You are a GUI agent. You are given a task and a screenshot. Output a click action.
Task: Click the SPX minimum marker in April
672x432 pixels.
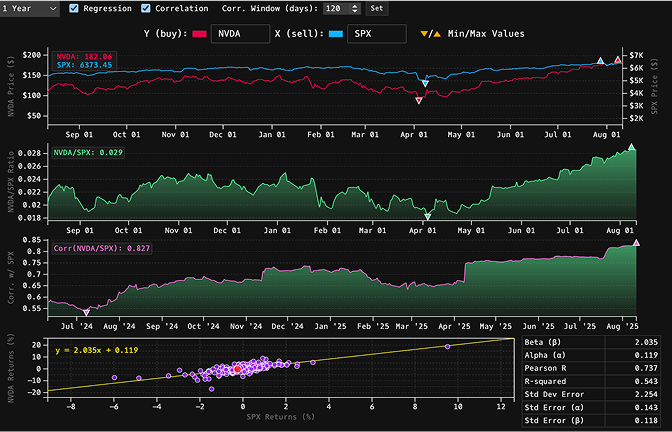(425, 84)
